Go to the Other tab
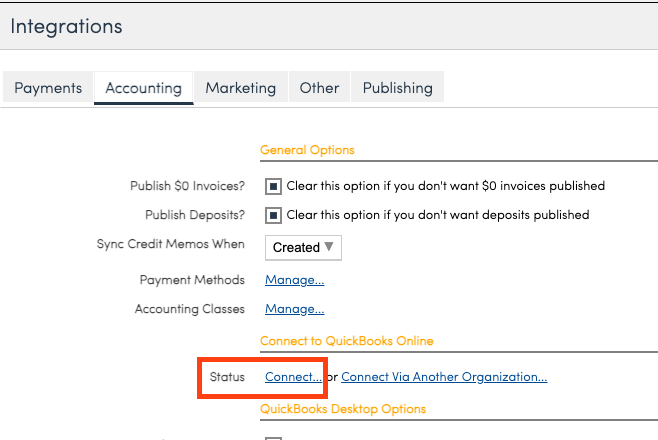This screenshot has width=658, height=440. coord(319,88)
